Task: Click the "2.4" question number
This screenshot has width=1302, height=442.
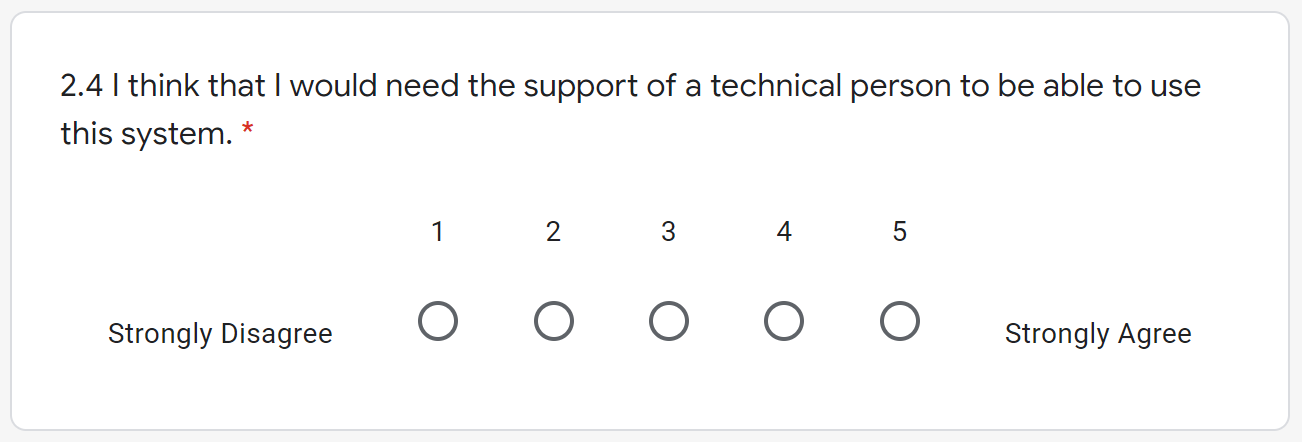Action: coord(82,87)
